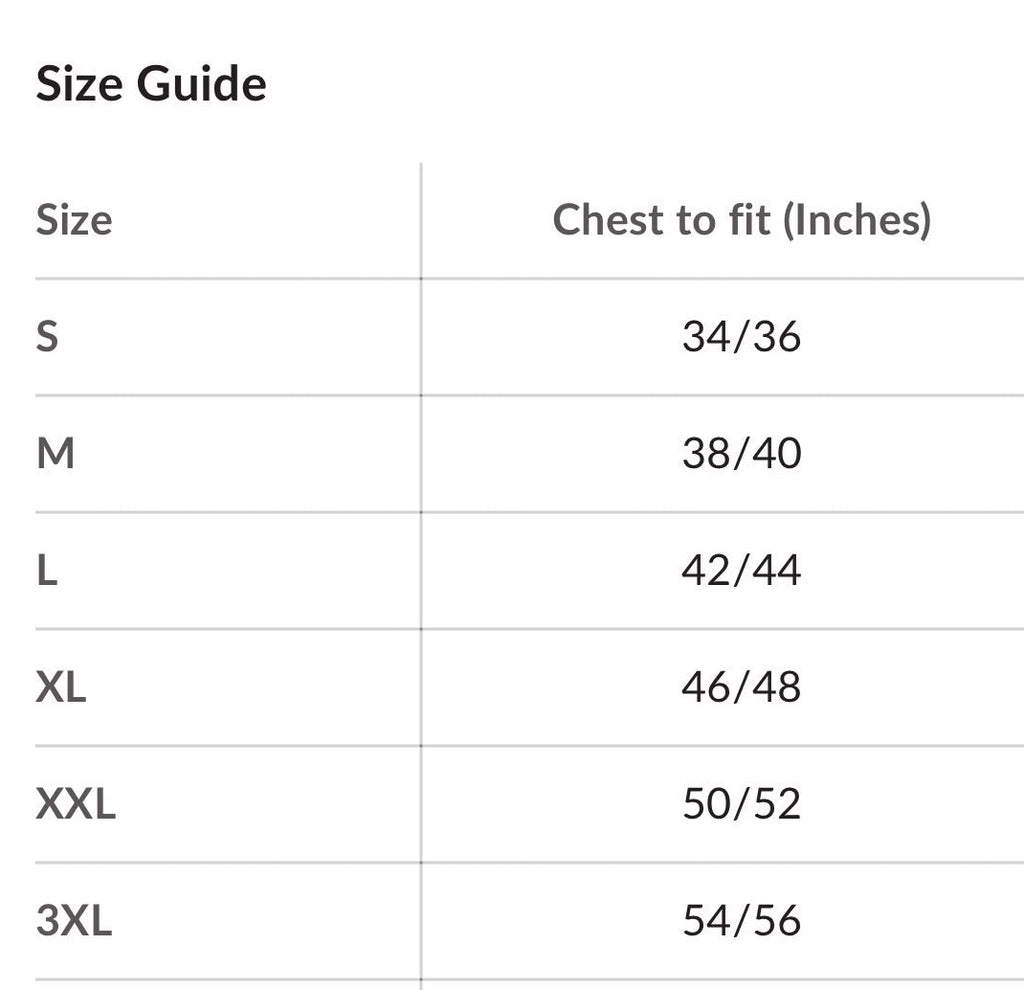Select the S size row label
The width and height of the screenshot is (1024, 990).
pyautogui.click(x=47, y=336)
